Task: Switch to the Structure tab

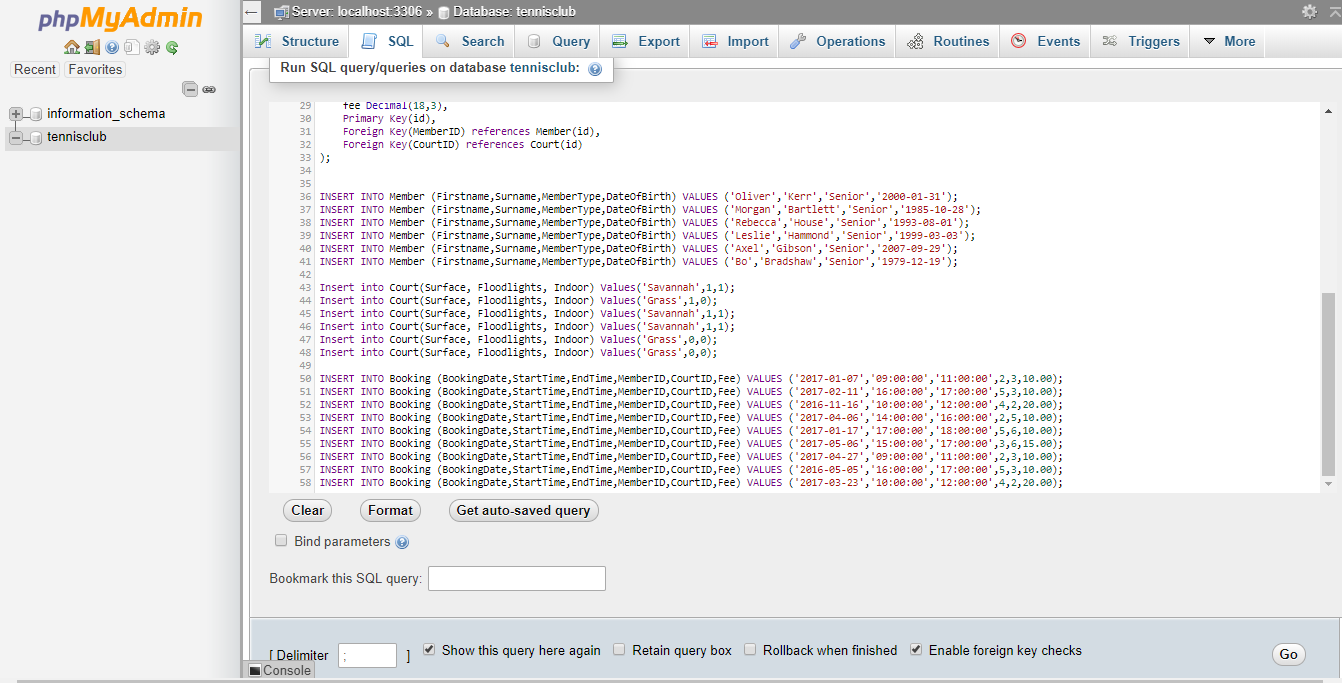Action: point(297,41)
